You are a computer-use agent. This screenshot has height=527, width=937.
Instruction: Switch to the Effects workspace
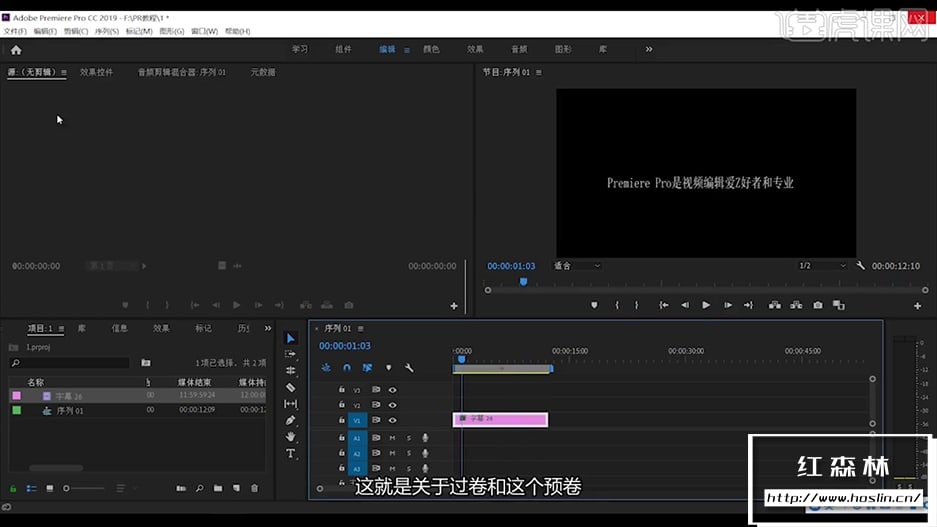point(475,50)
